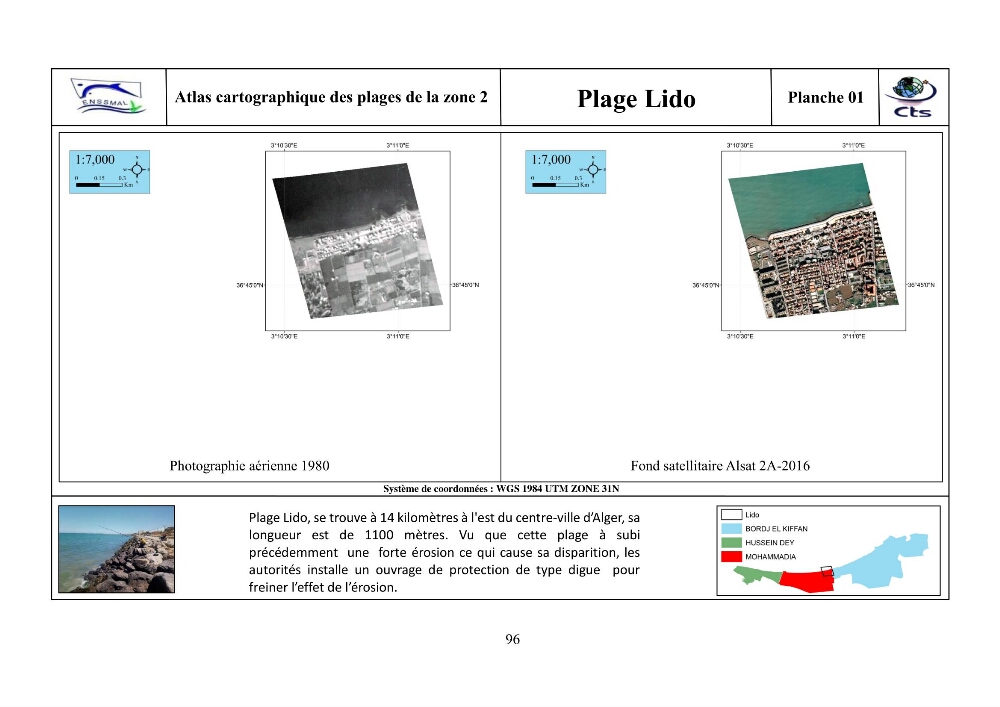This screenshot has height=707, width=1000.
Task: Click the CTS globe logo
Action: (913, 97)
